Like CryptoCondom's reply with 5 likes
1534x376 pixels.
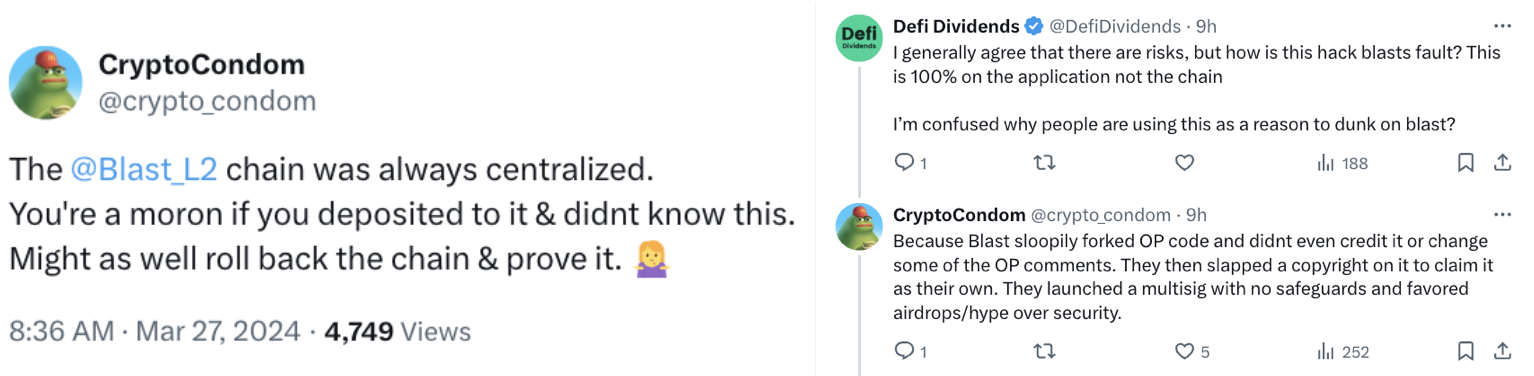[x=1192, y=351]
